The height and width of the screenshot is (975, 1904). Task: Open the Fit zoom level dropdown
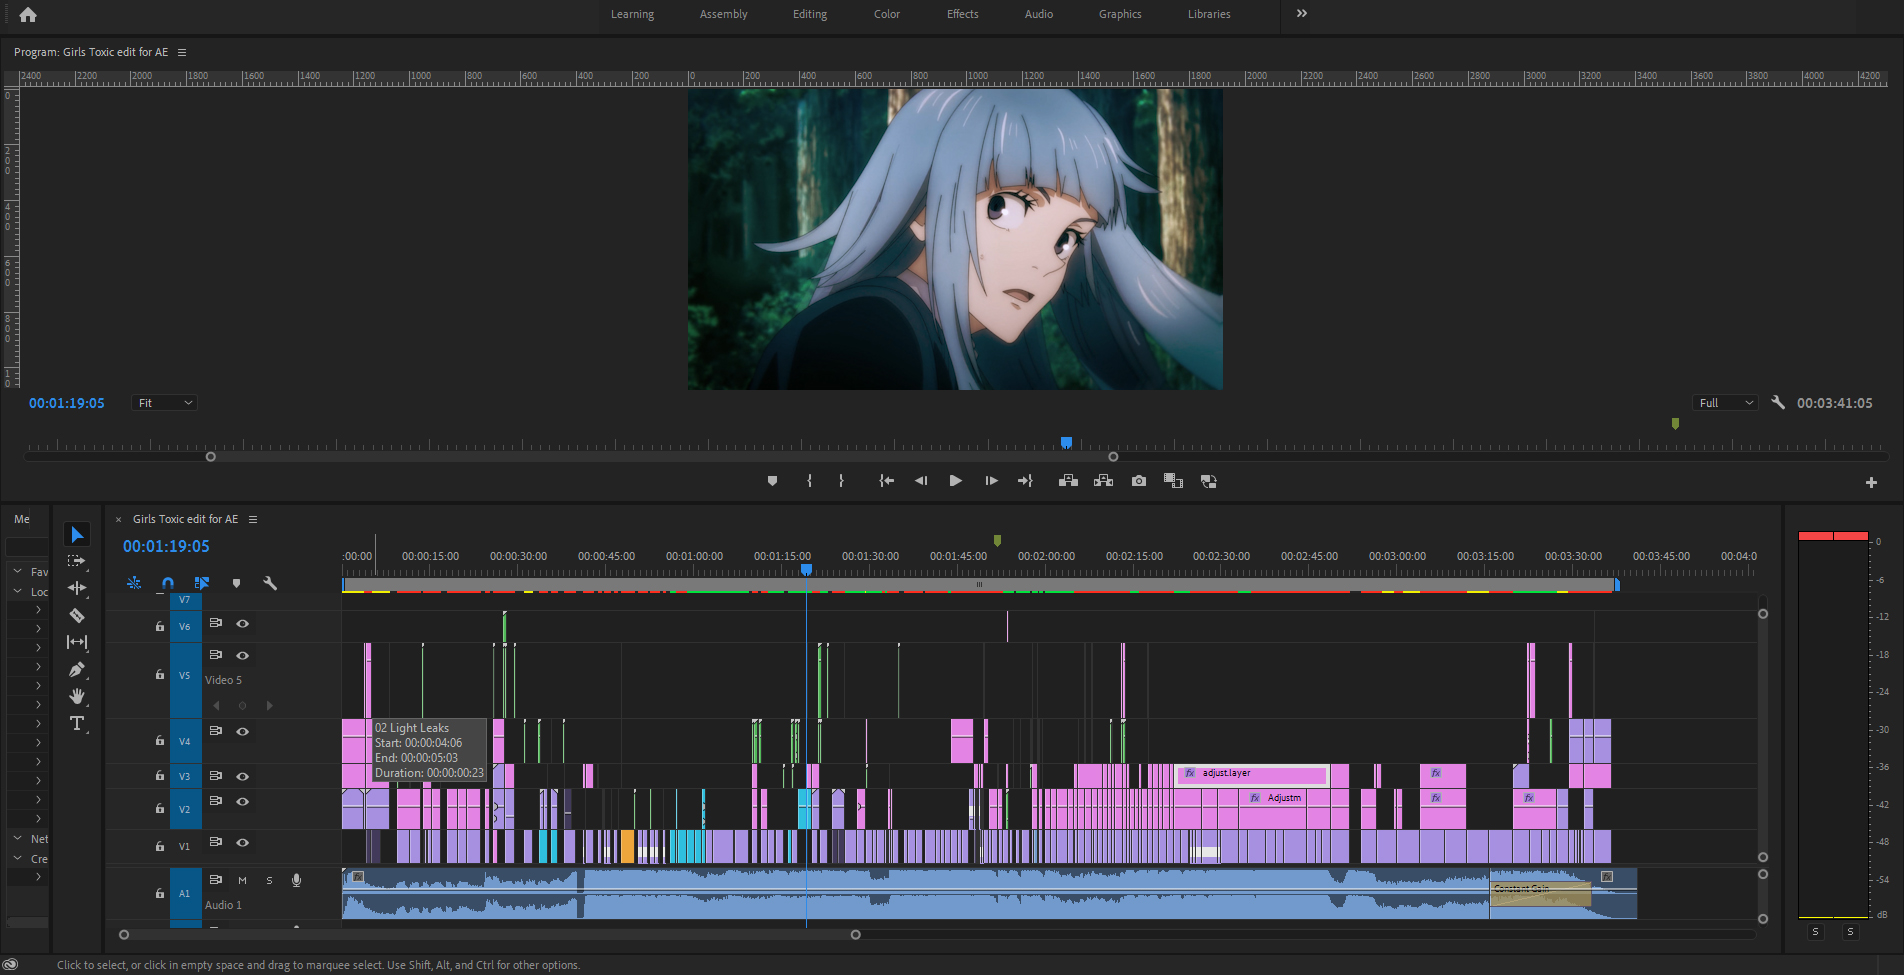pyautogui.click(x=165, y=402)
